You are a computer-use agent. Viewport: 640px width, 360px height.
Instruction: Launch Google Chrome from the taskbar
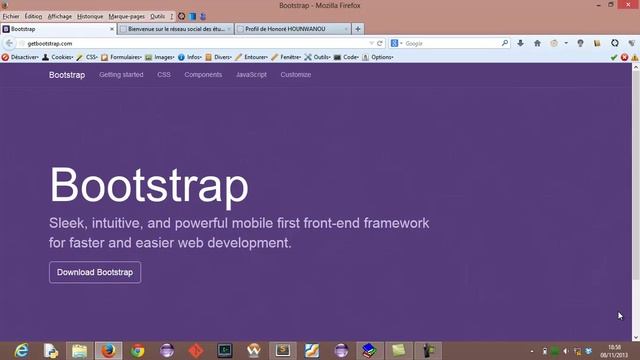coord(138,351)
